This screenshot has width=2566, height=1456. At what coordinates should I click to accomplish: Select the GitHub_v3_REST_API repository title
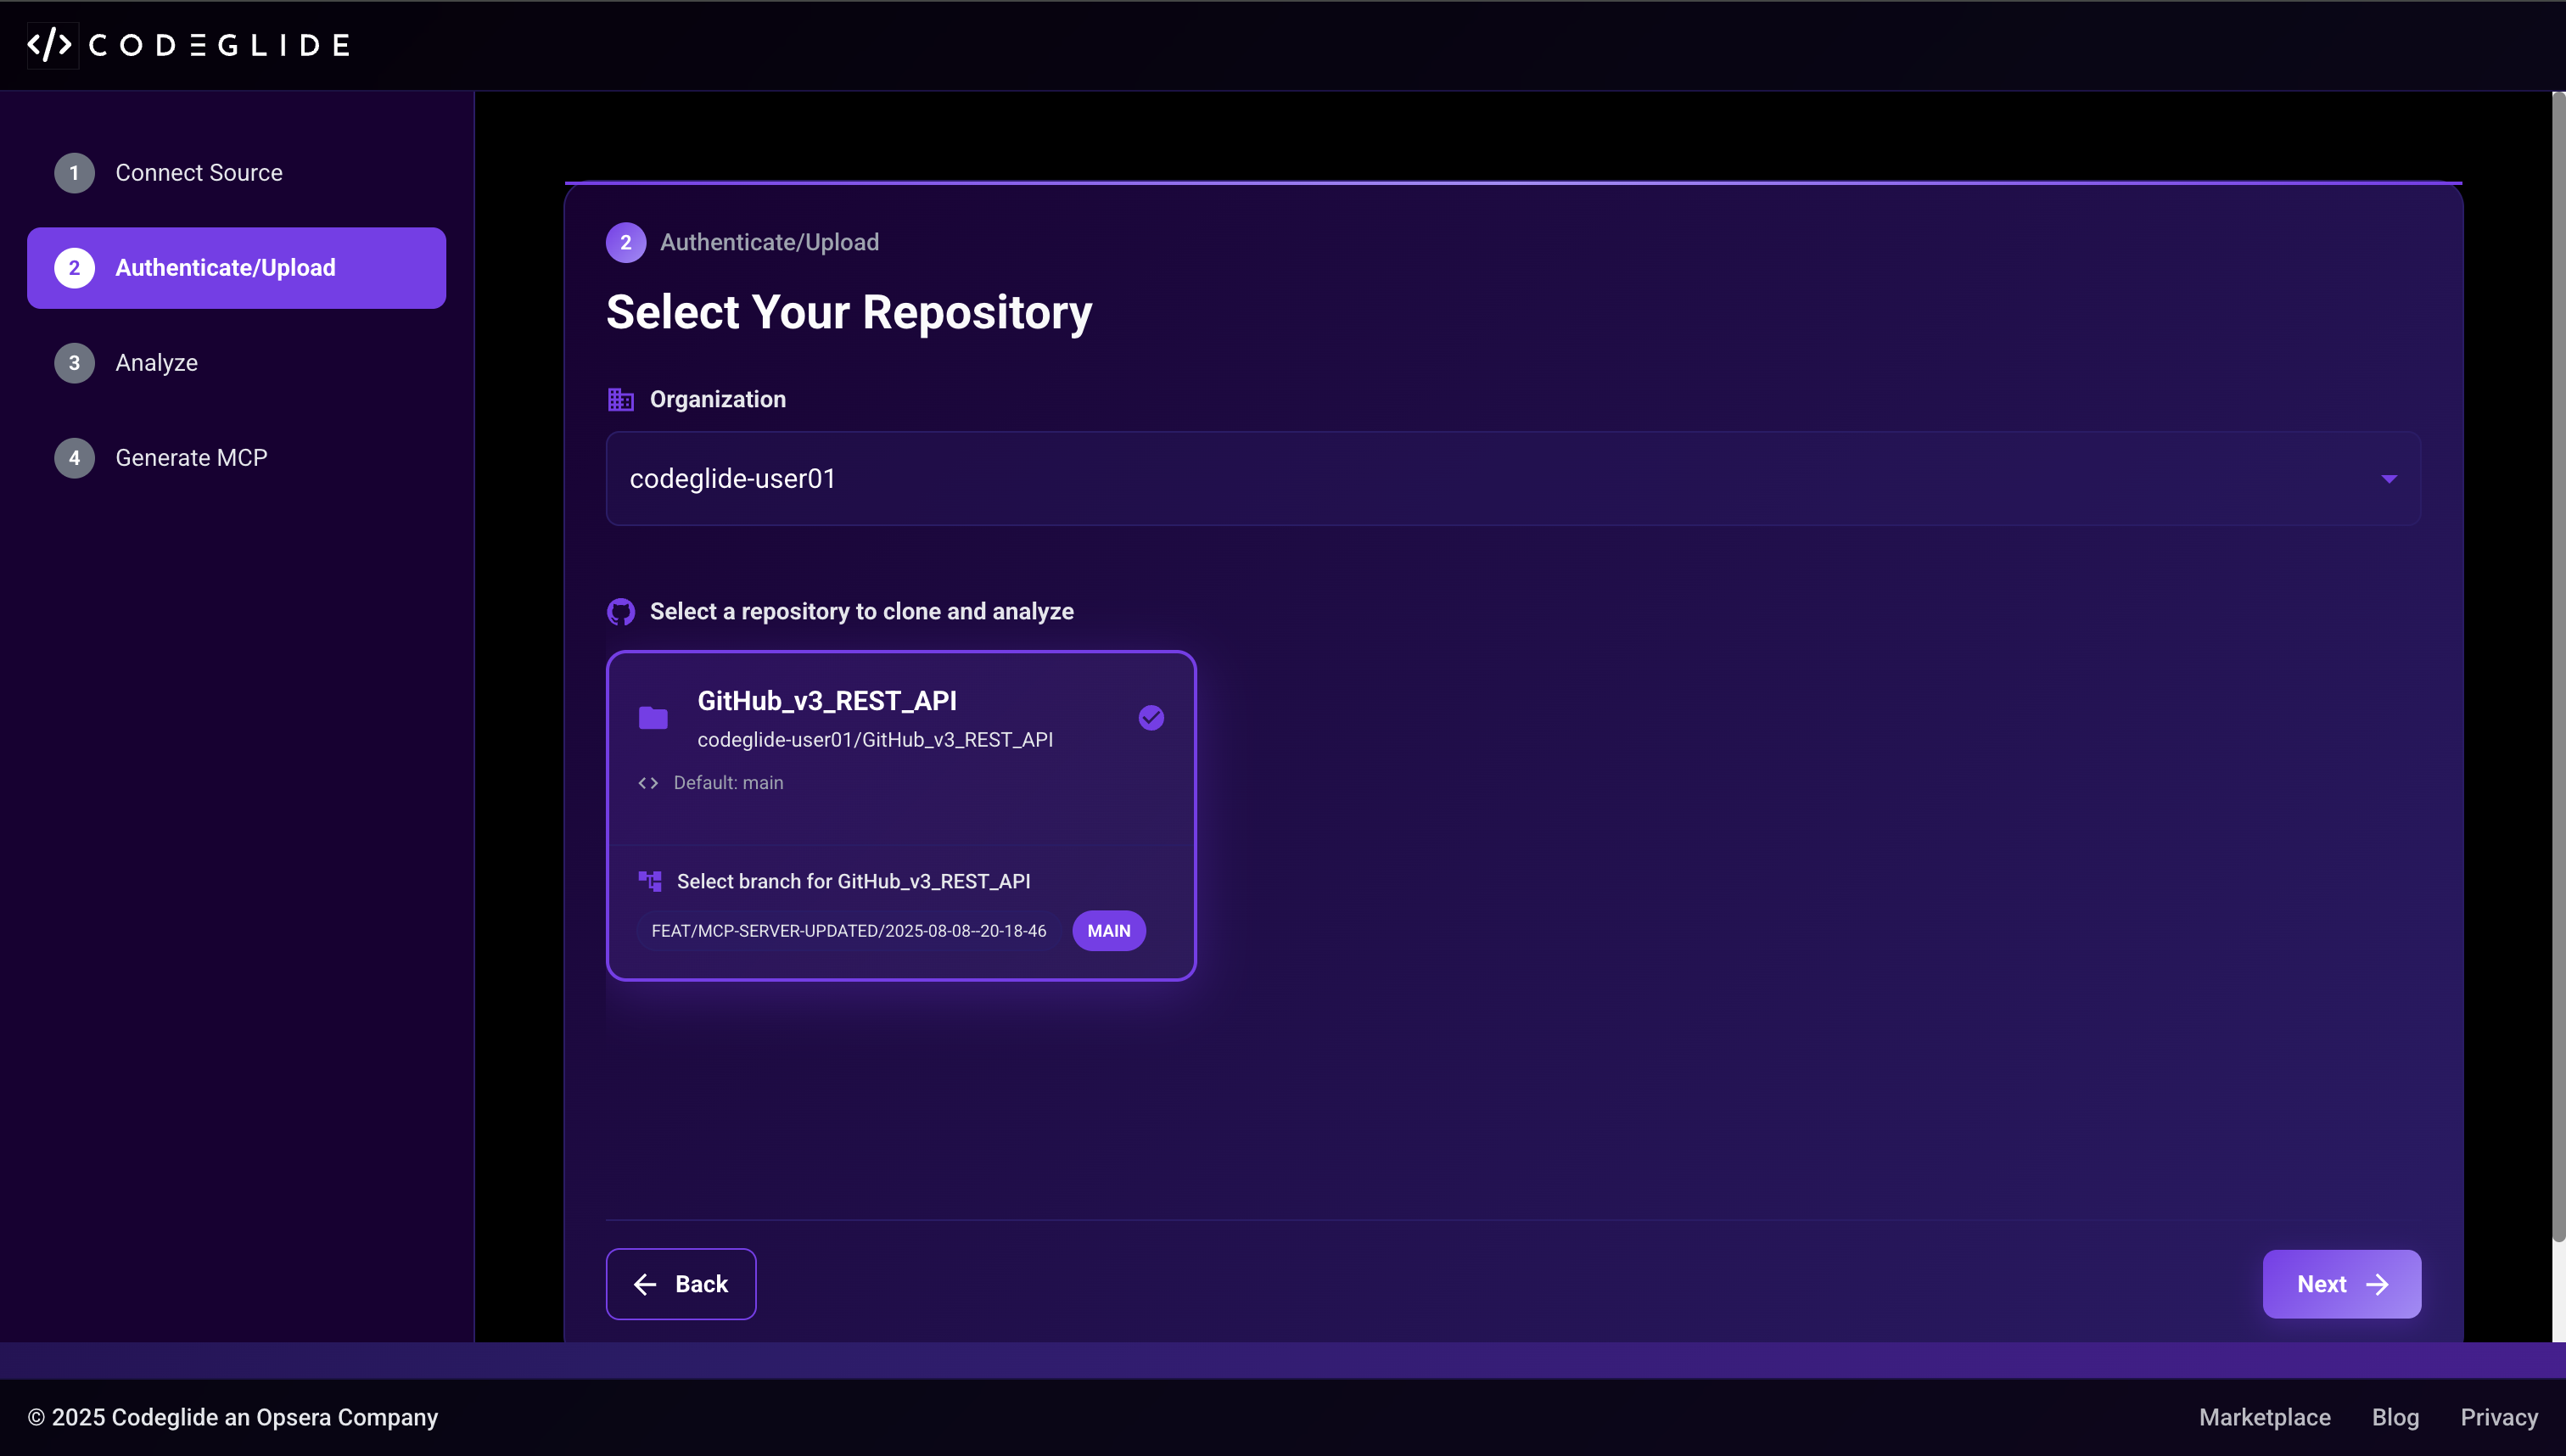point(827,701)
